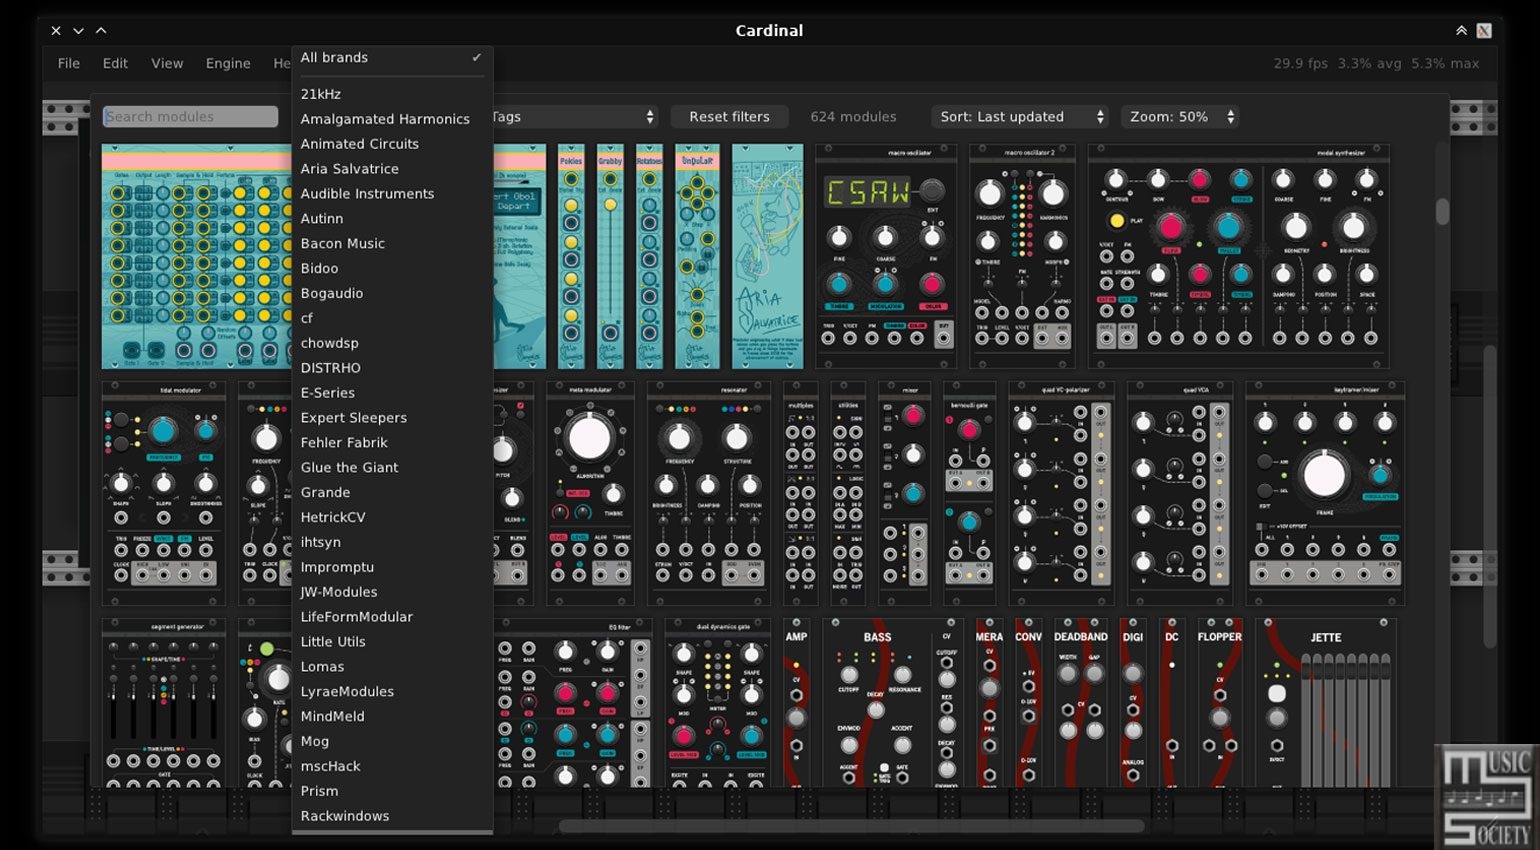1540x850 pixels.
Task: Filter by LyraeModules brand
Action: (x=392, y=692)
